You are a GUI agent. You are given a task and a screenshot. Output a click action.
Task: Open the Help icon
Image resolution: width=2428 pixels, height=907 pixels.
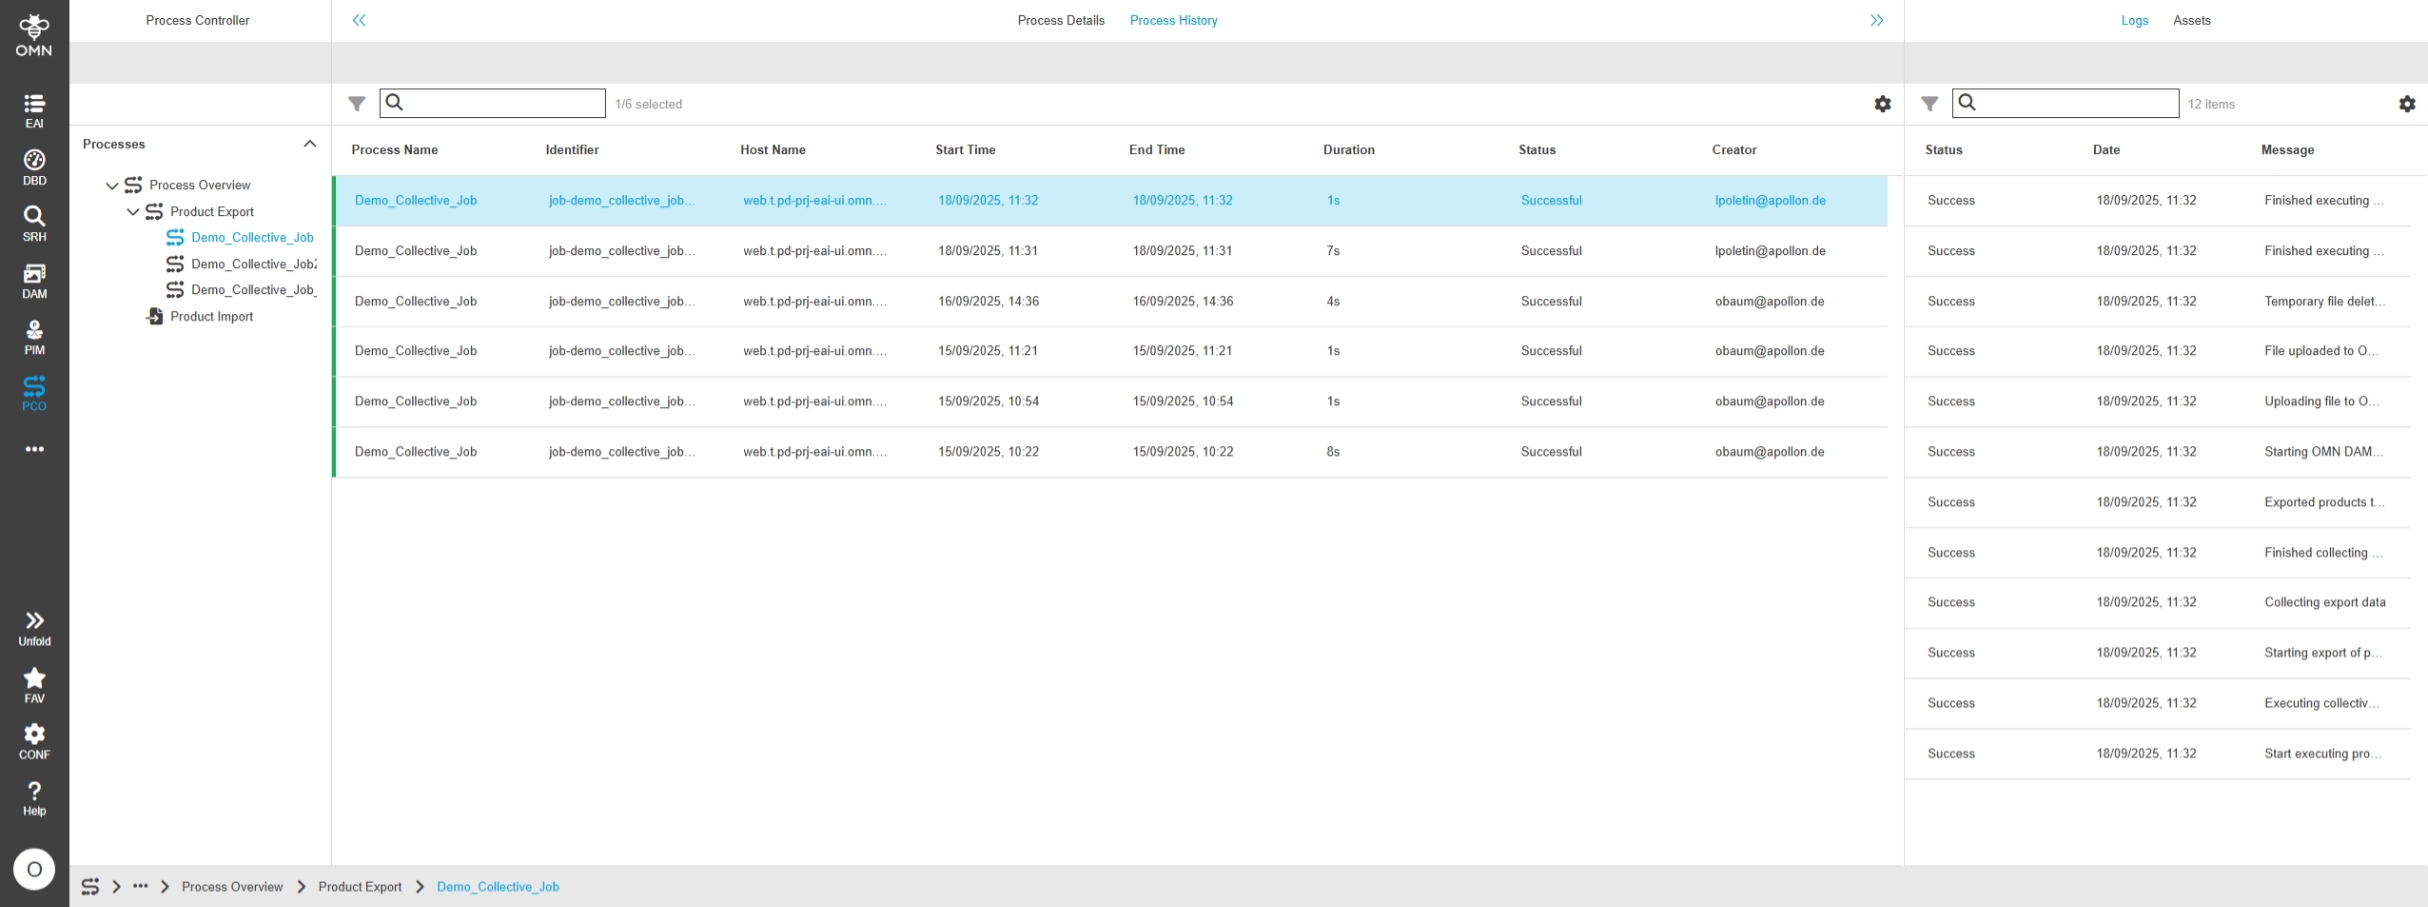click(x=34, y=797)
